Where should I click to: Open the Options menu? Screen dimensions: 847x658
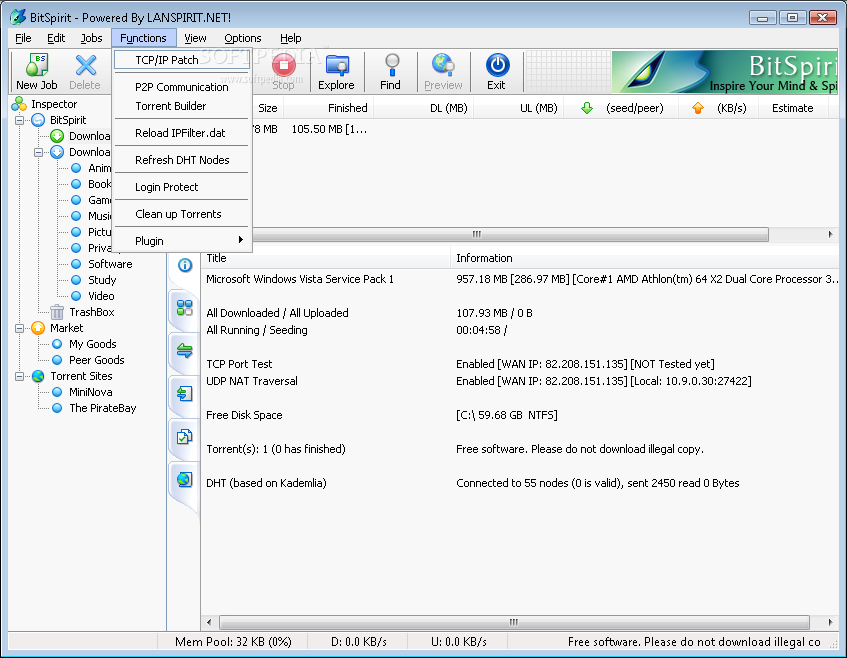coord(243,38)
